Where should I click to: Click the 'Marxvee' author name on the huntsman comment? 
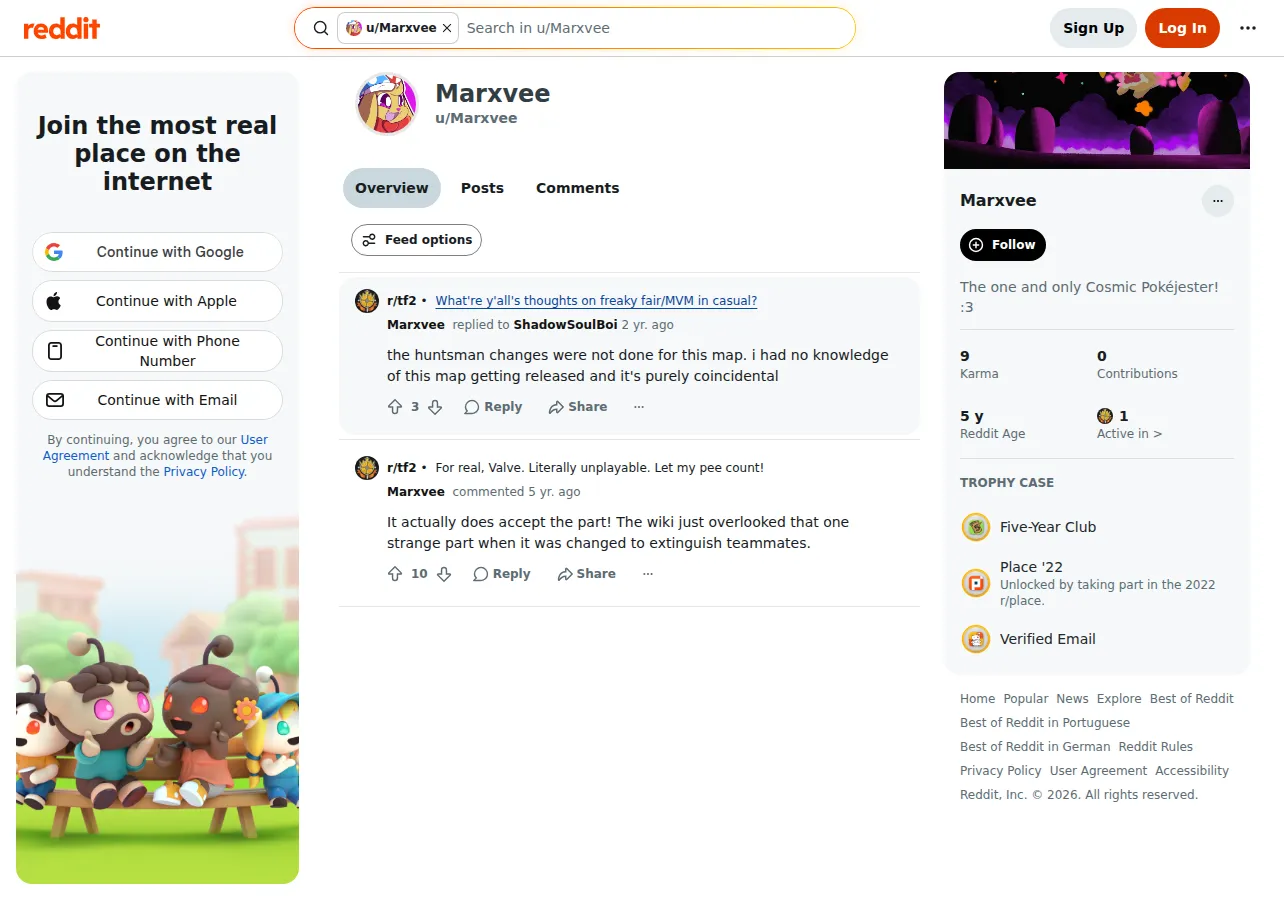click(416, 325)
